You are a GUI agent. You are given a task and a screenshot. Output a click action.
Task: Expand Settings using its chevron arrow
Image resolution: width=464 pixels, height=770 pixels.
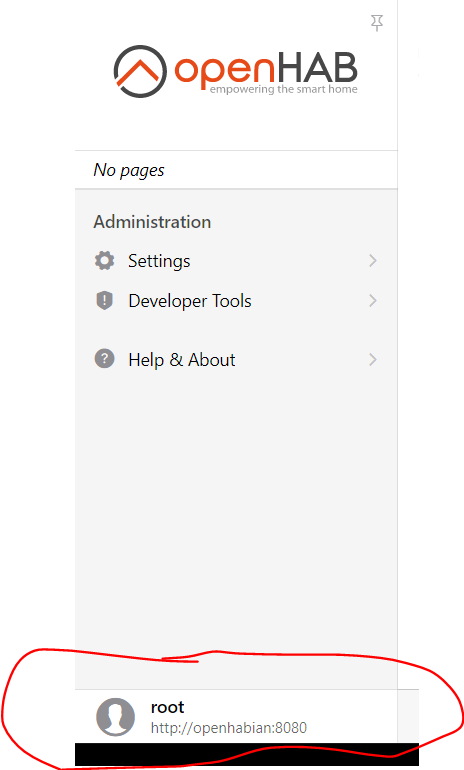[373, 260]
